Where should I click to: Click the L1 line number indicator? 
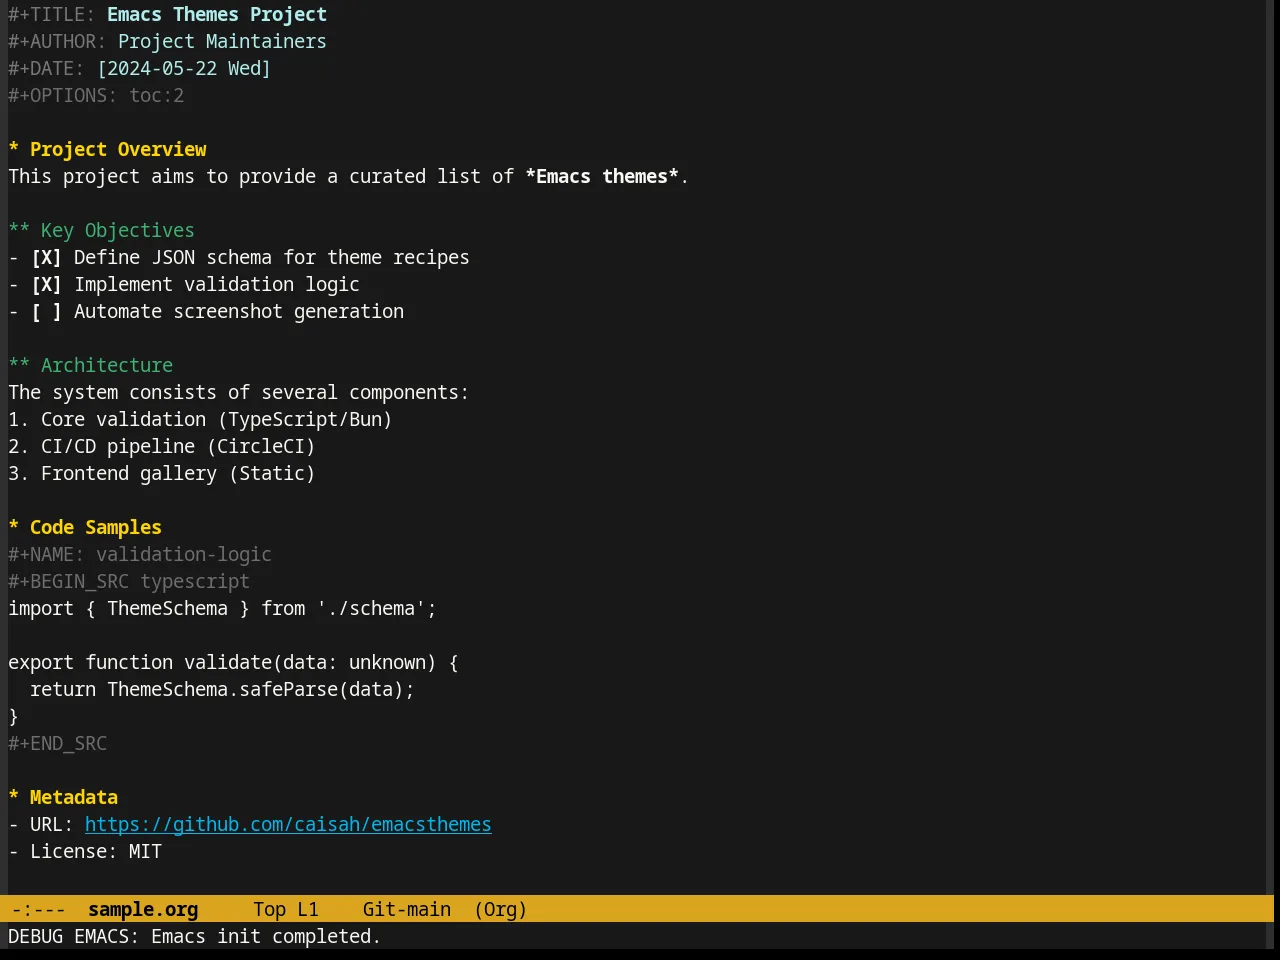[308, 910]
